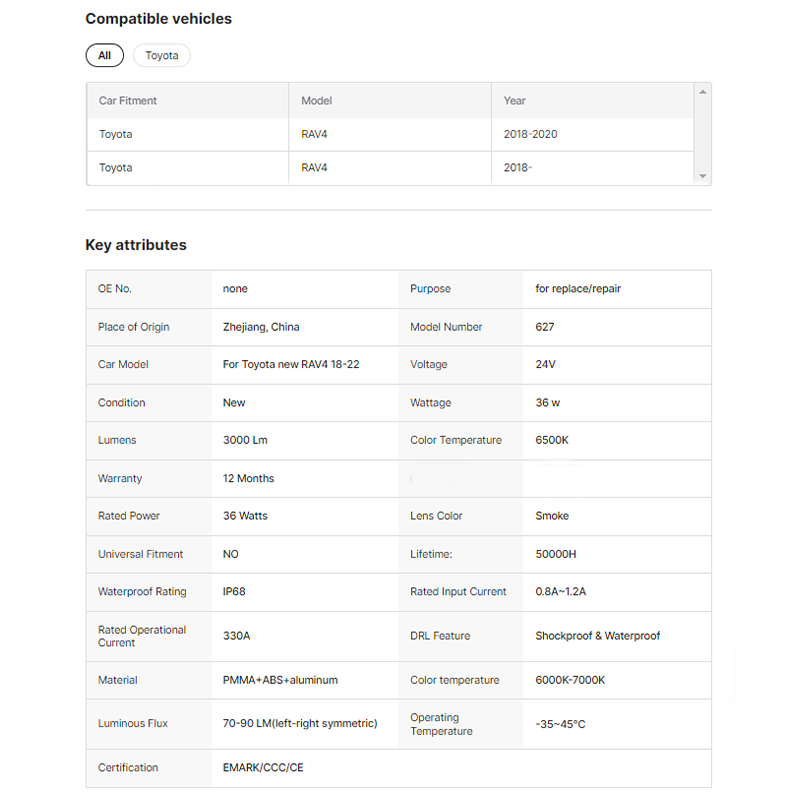
Task: Click the "Car Fitment" column header
Action: [x=128, y=101]
